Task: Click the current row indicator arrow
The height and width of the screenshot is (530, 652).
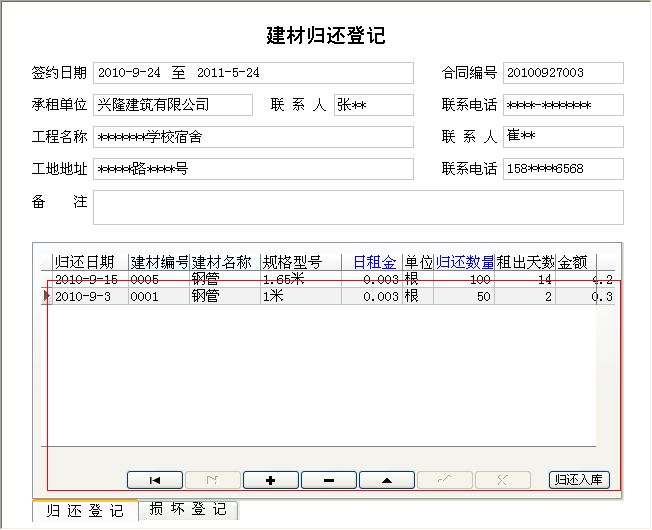Action: (x=46, y=297)
